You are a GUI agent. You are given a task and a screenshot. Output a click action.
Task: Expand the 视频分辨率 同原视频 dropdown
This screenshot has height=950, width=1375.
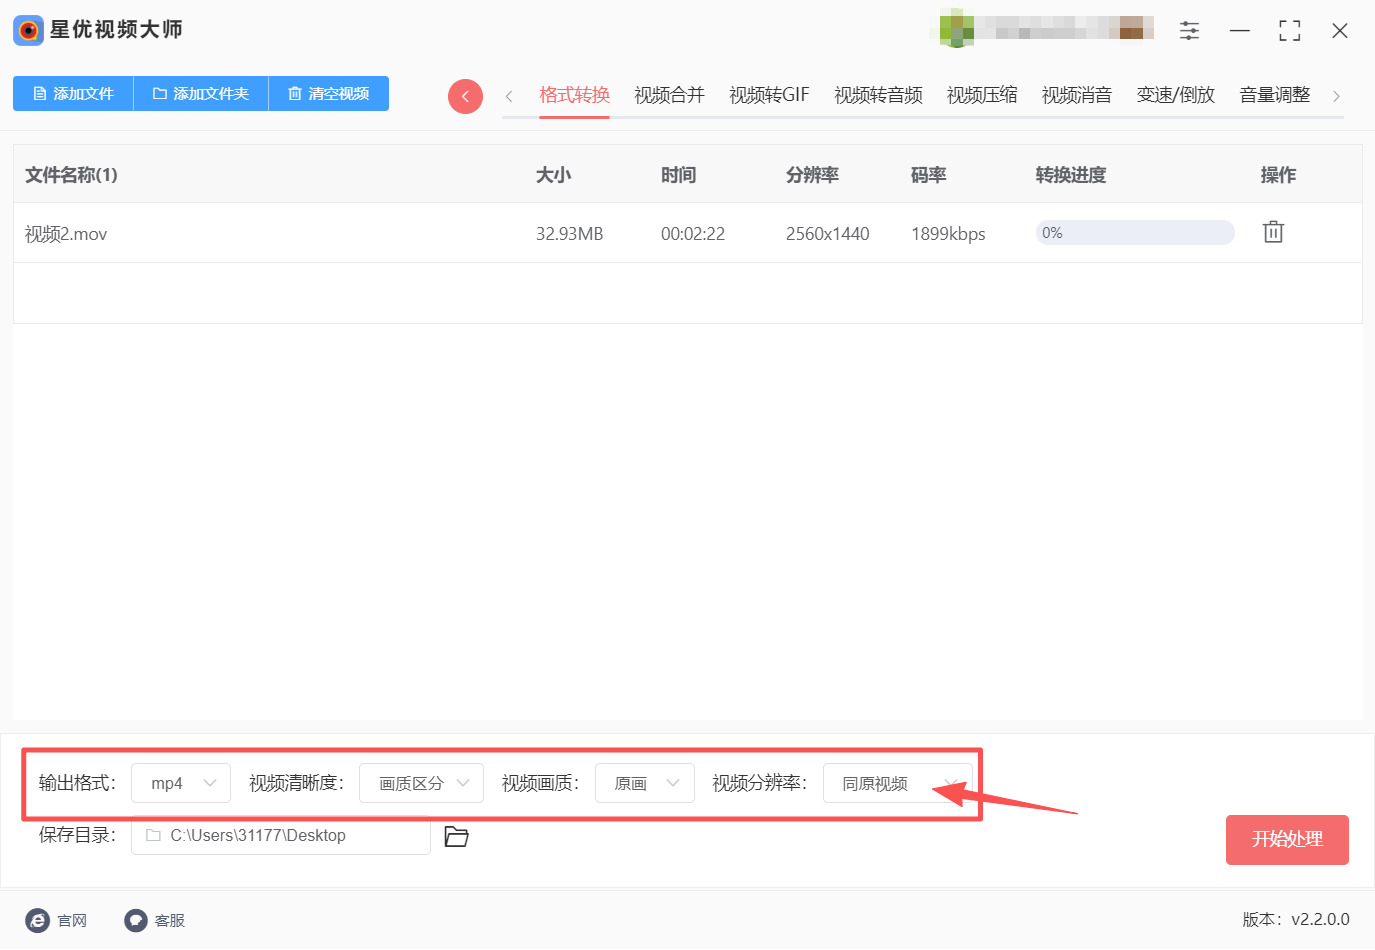pos(895,783)
